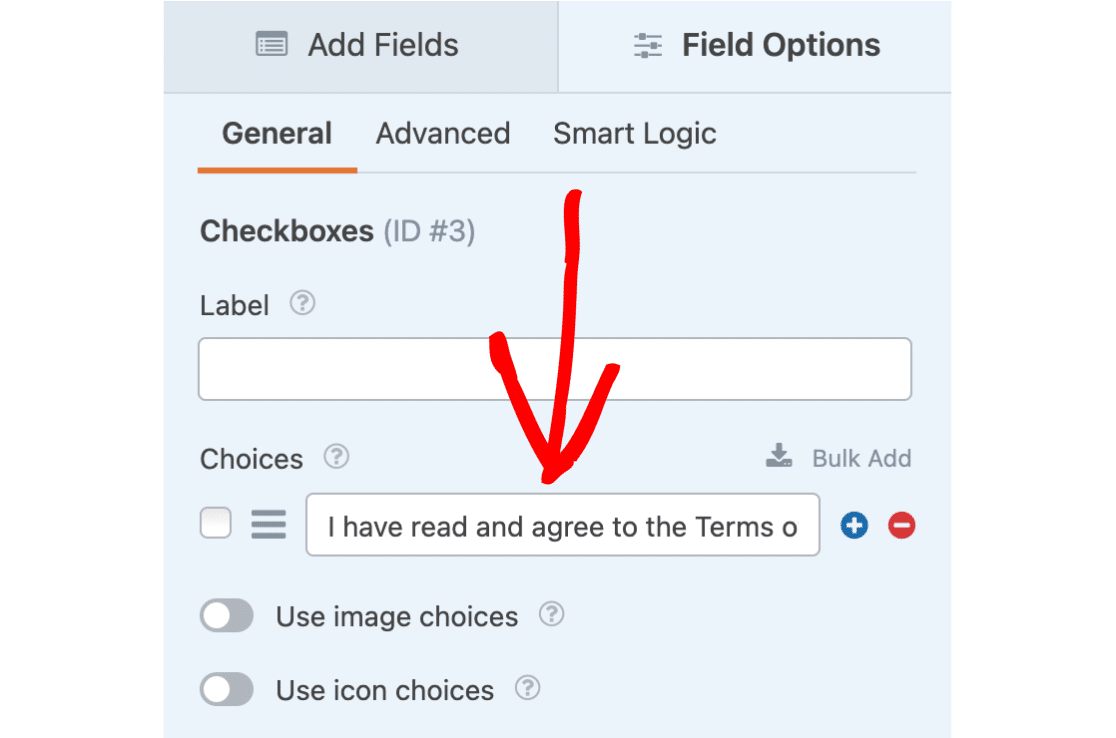Click the Choices help question mark icon
1116x738 pixels.
[336, 457]
